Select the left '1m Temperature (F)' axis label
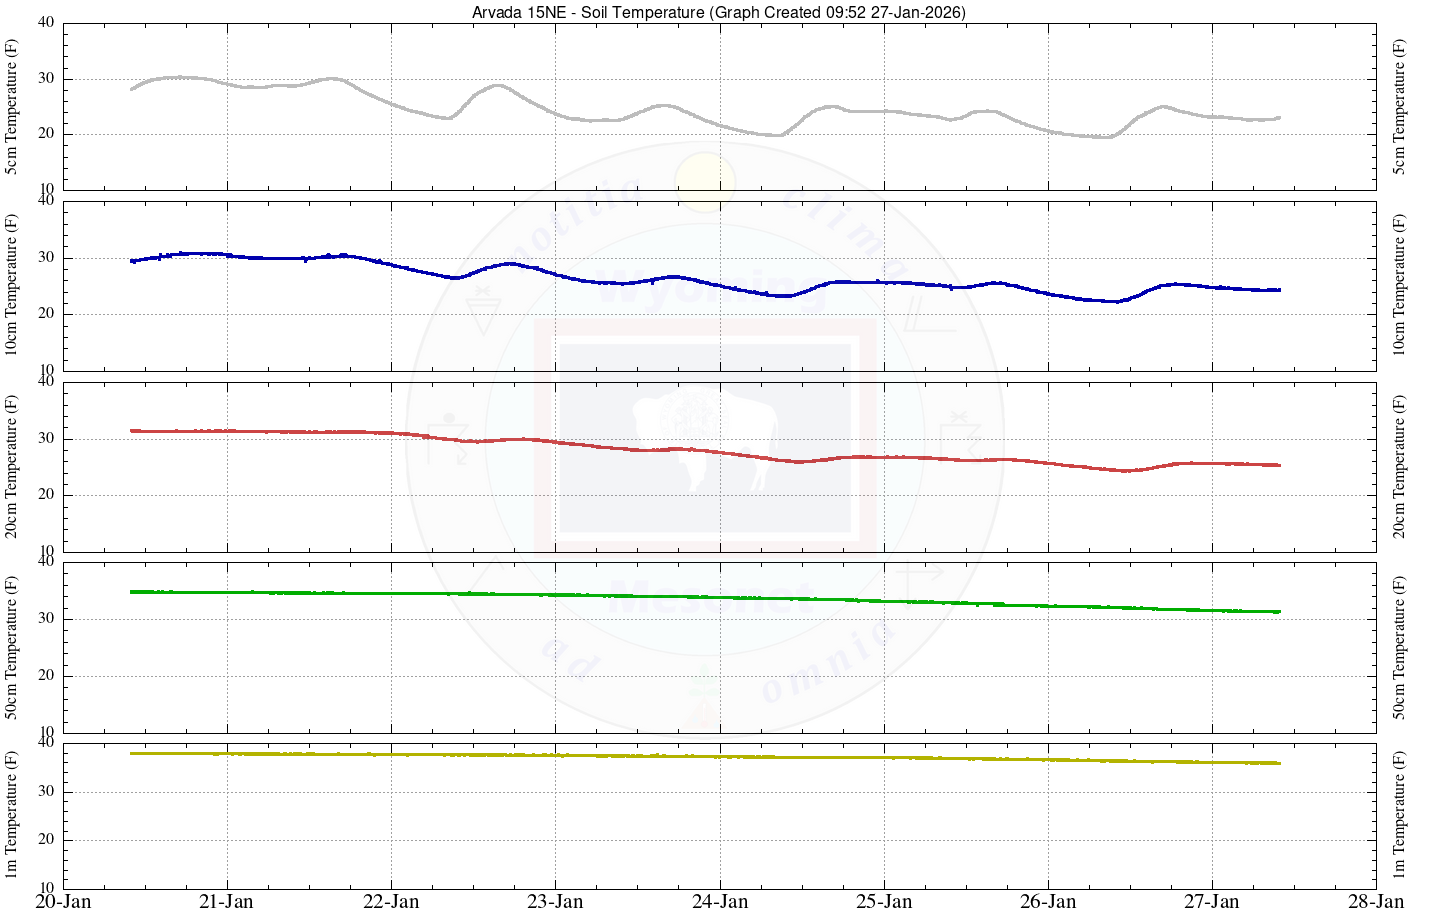Image resolution: width=1440 pixels, height=920 pixels. point(12,815)
